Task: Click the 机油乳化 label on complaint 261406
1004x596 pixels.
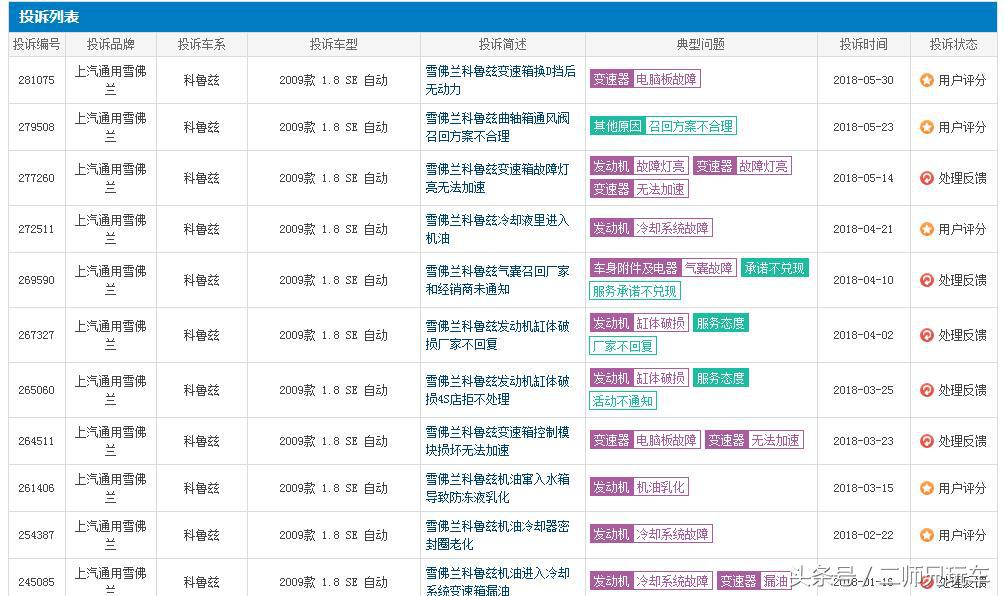Action: [663, 488]
